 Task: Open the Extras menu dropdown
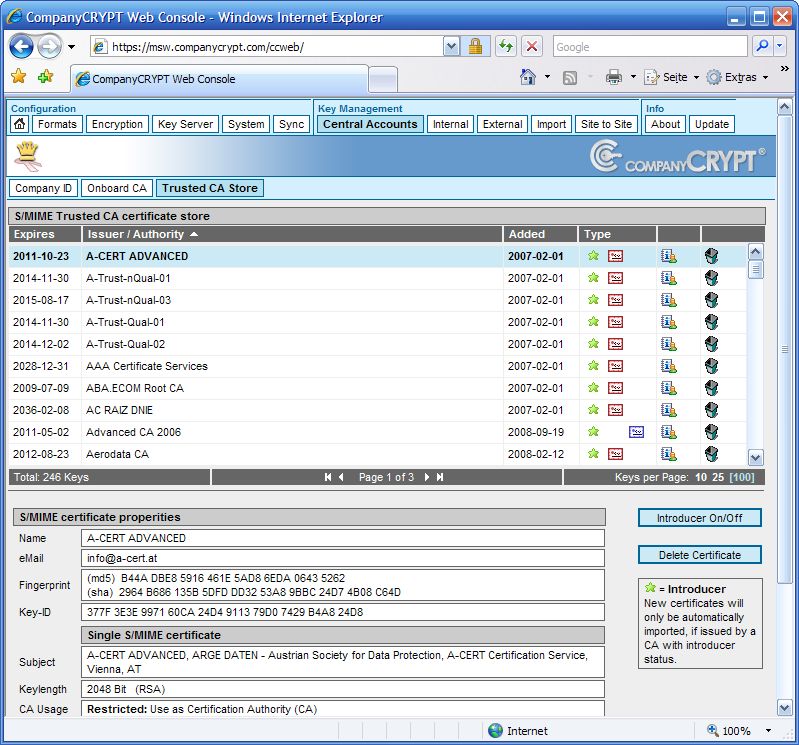point(765,77)
